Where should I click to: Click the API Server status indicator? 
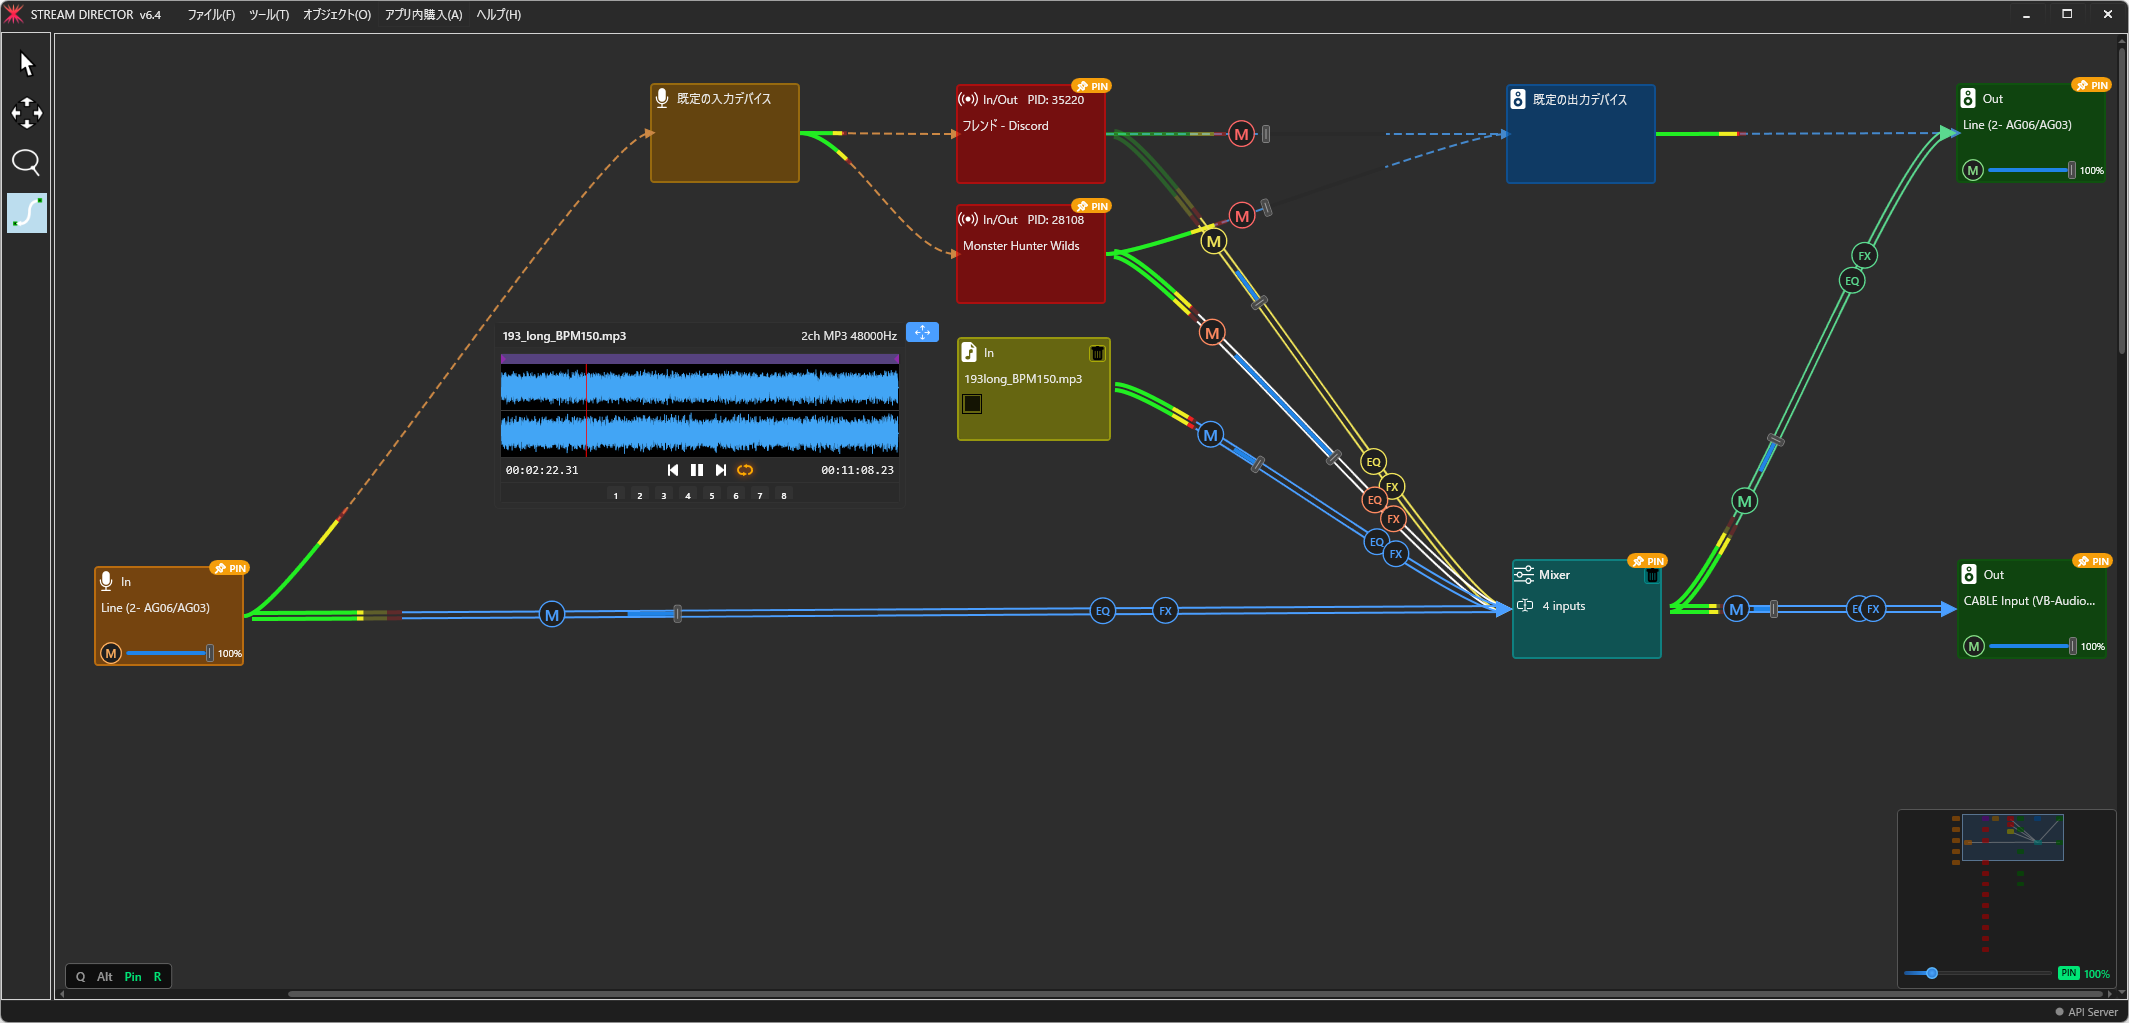click(2086, 1012)
